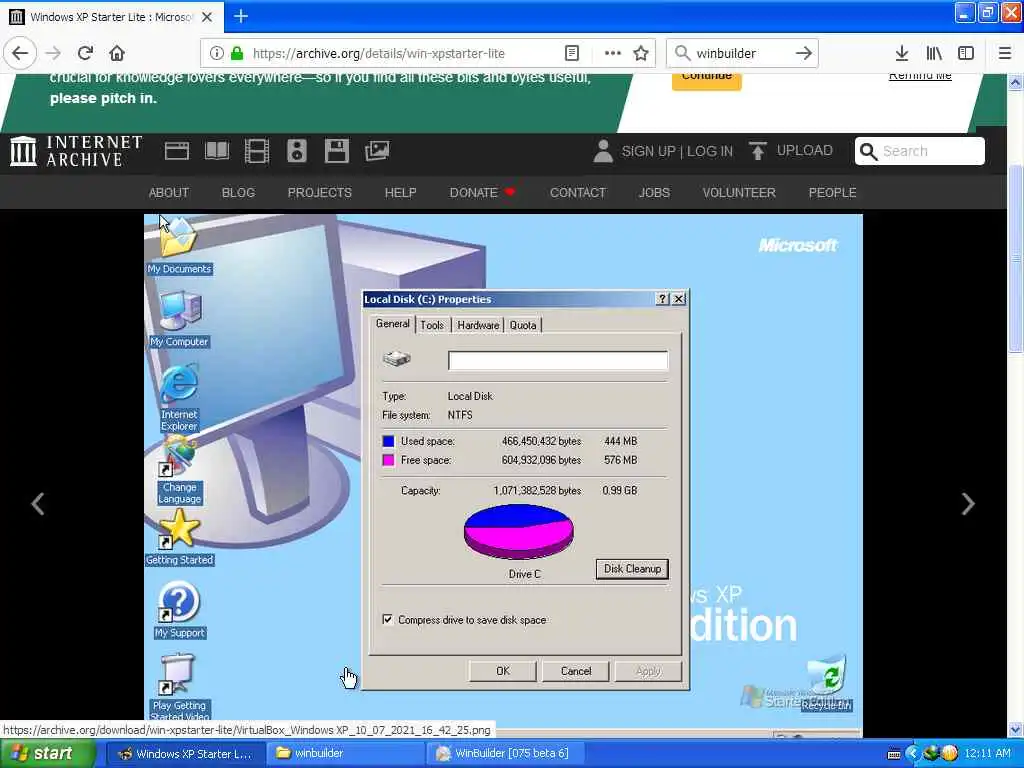Open a new browser tab with plus
Viewport: 1024px width, 768px height.
coord(241,16)
